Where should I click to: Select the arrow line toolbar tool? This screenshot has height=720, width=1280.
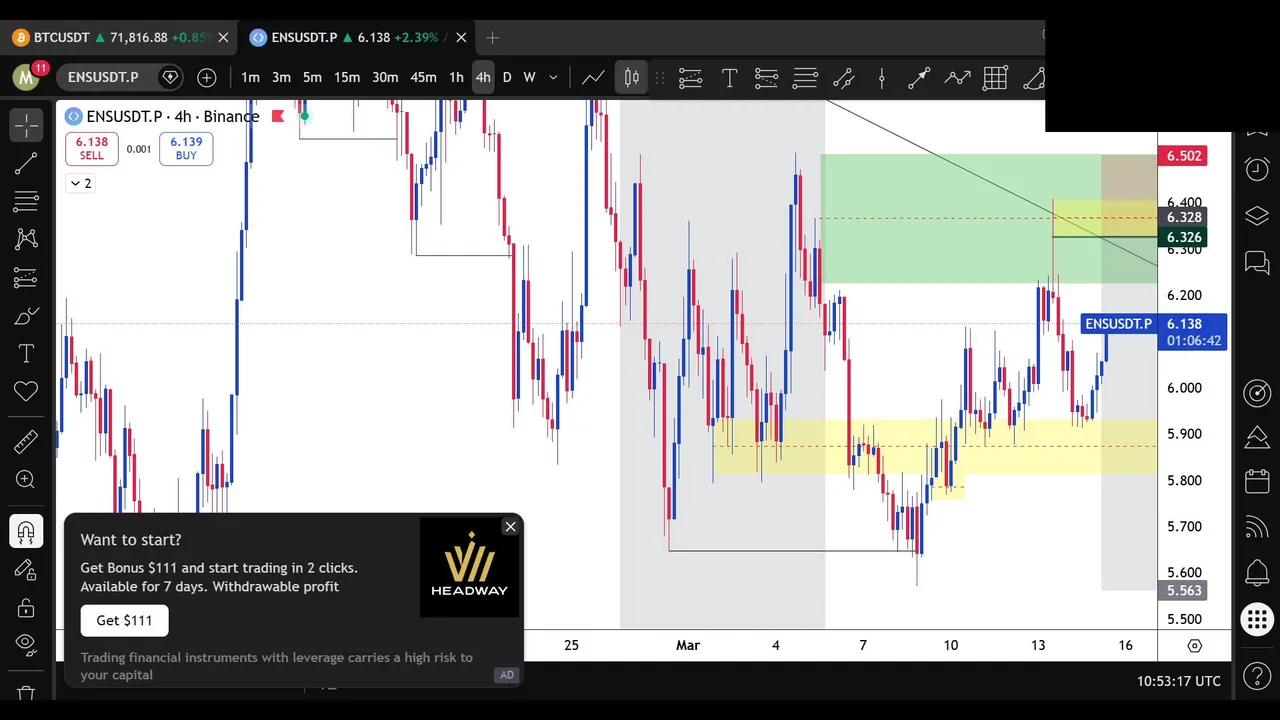919,77
